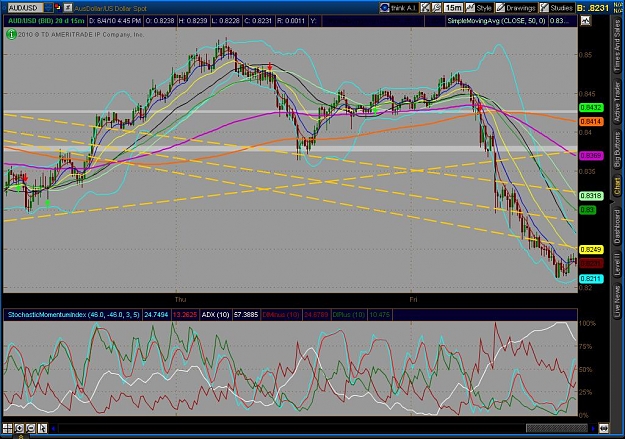Click the 0.8318 light green price label

(591, 196)
